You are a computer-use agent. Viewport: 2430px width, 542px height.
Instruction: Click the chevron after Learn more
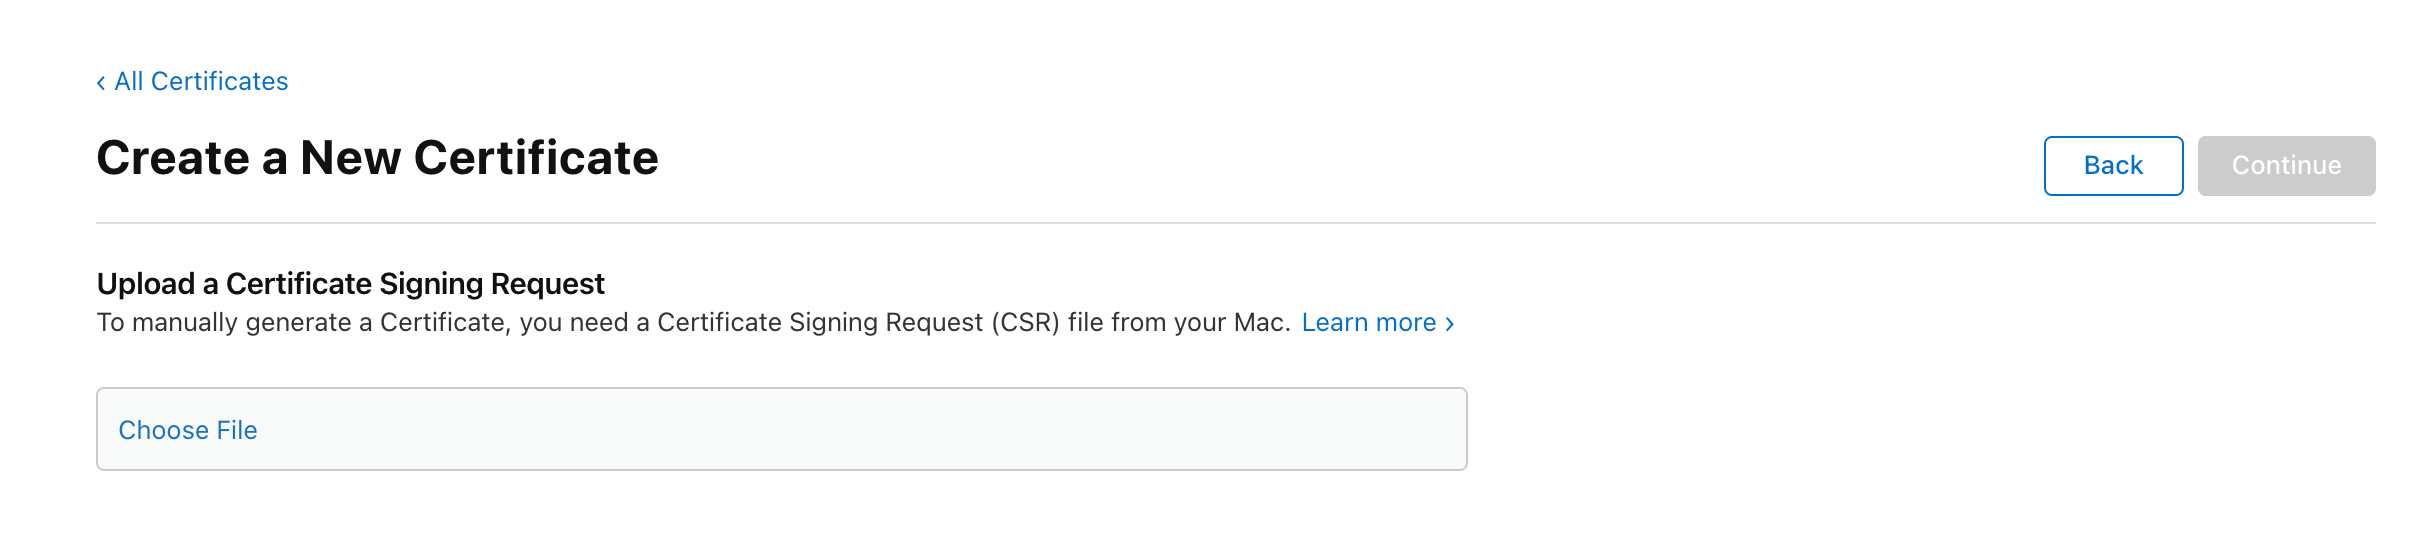(1449, 324)
